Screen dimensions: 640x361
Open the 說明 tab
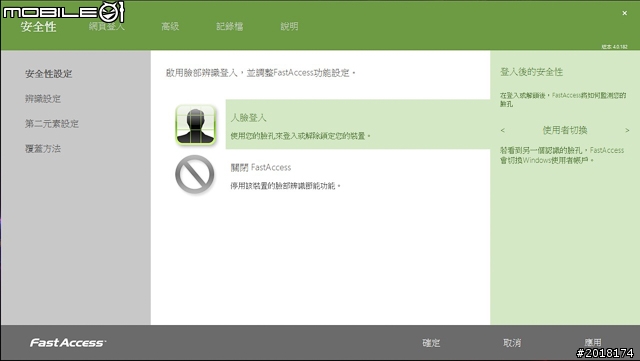coord(289,27)
